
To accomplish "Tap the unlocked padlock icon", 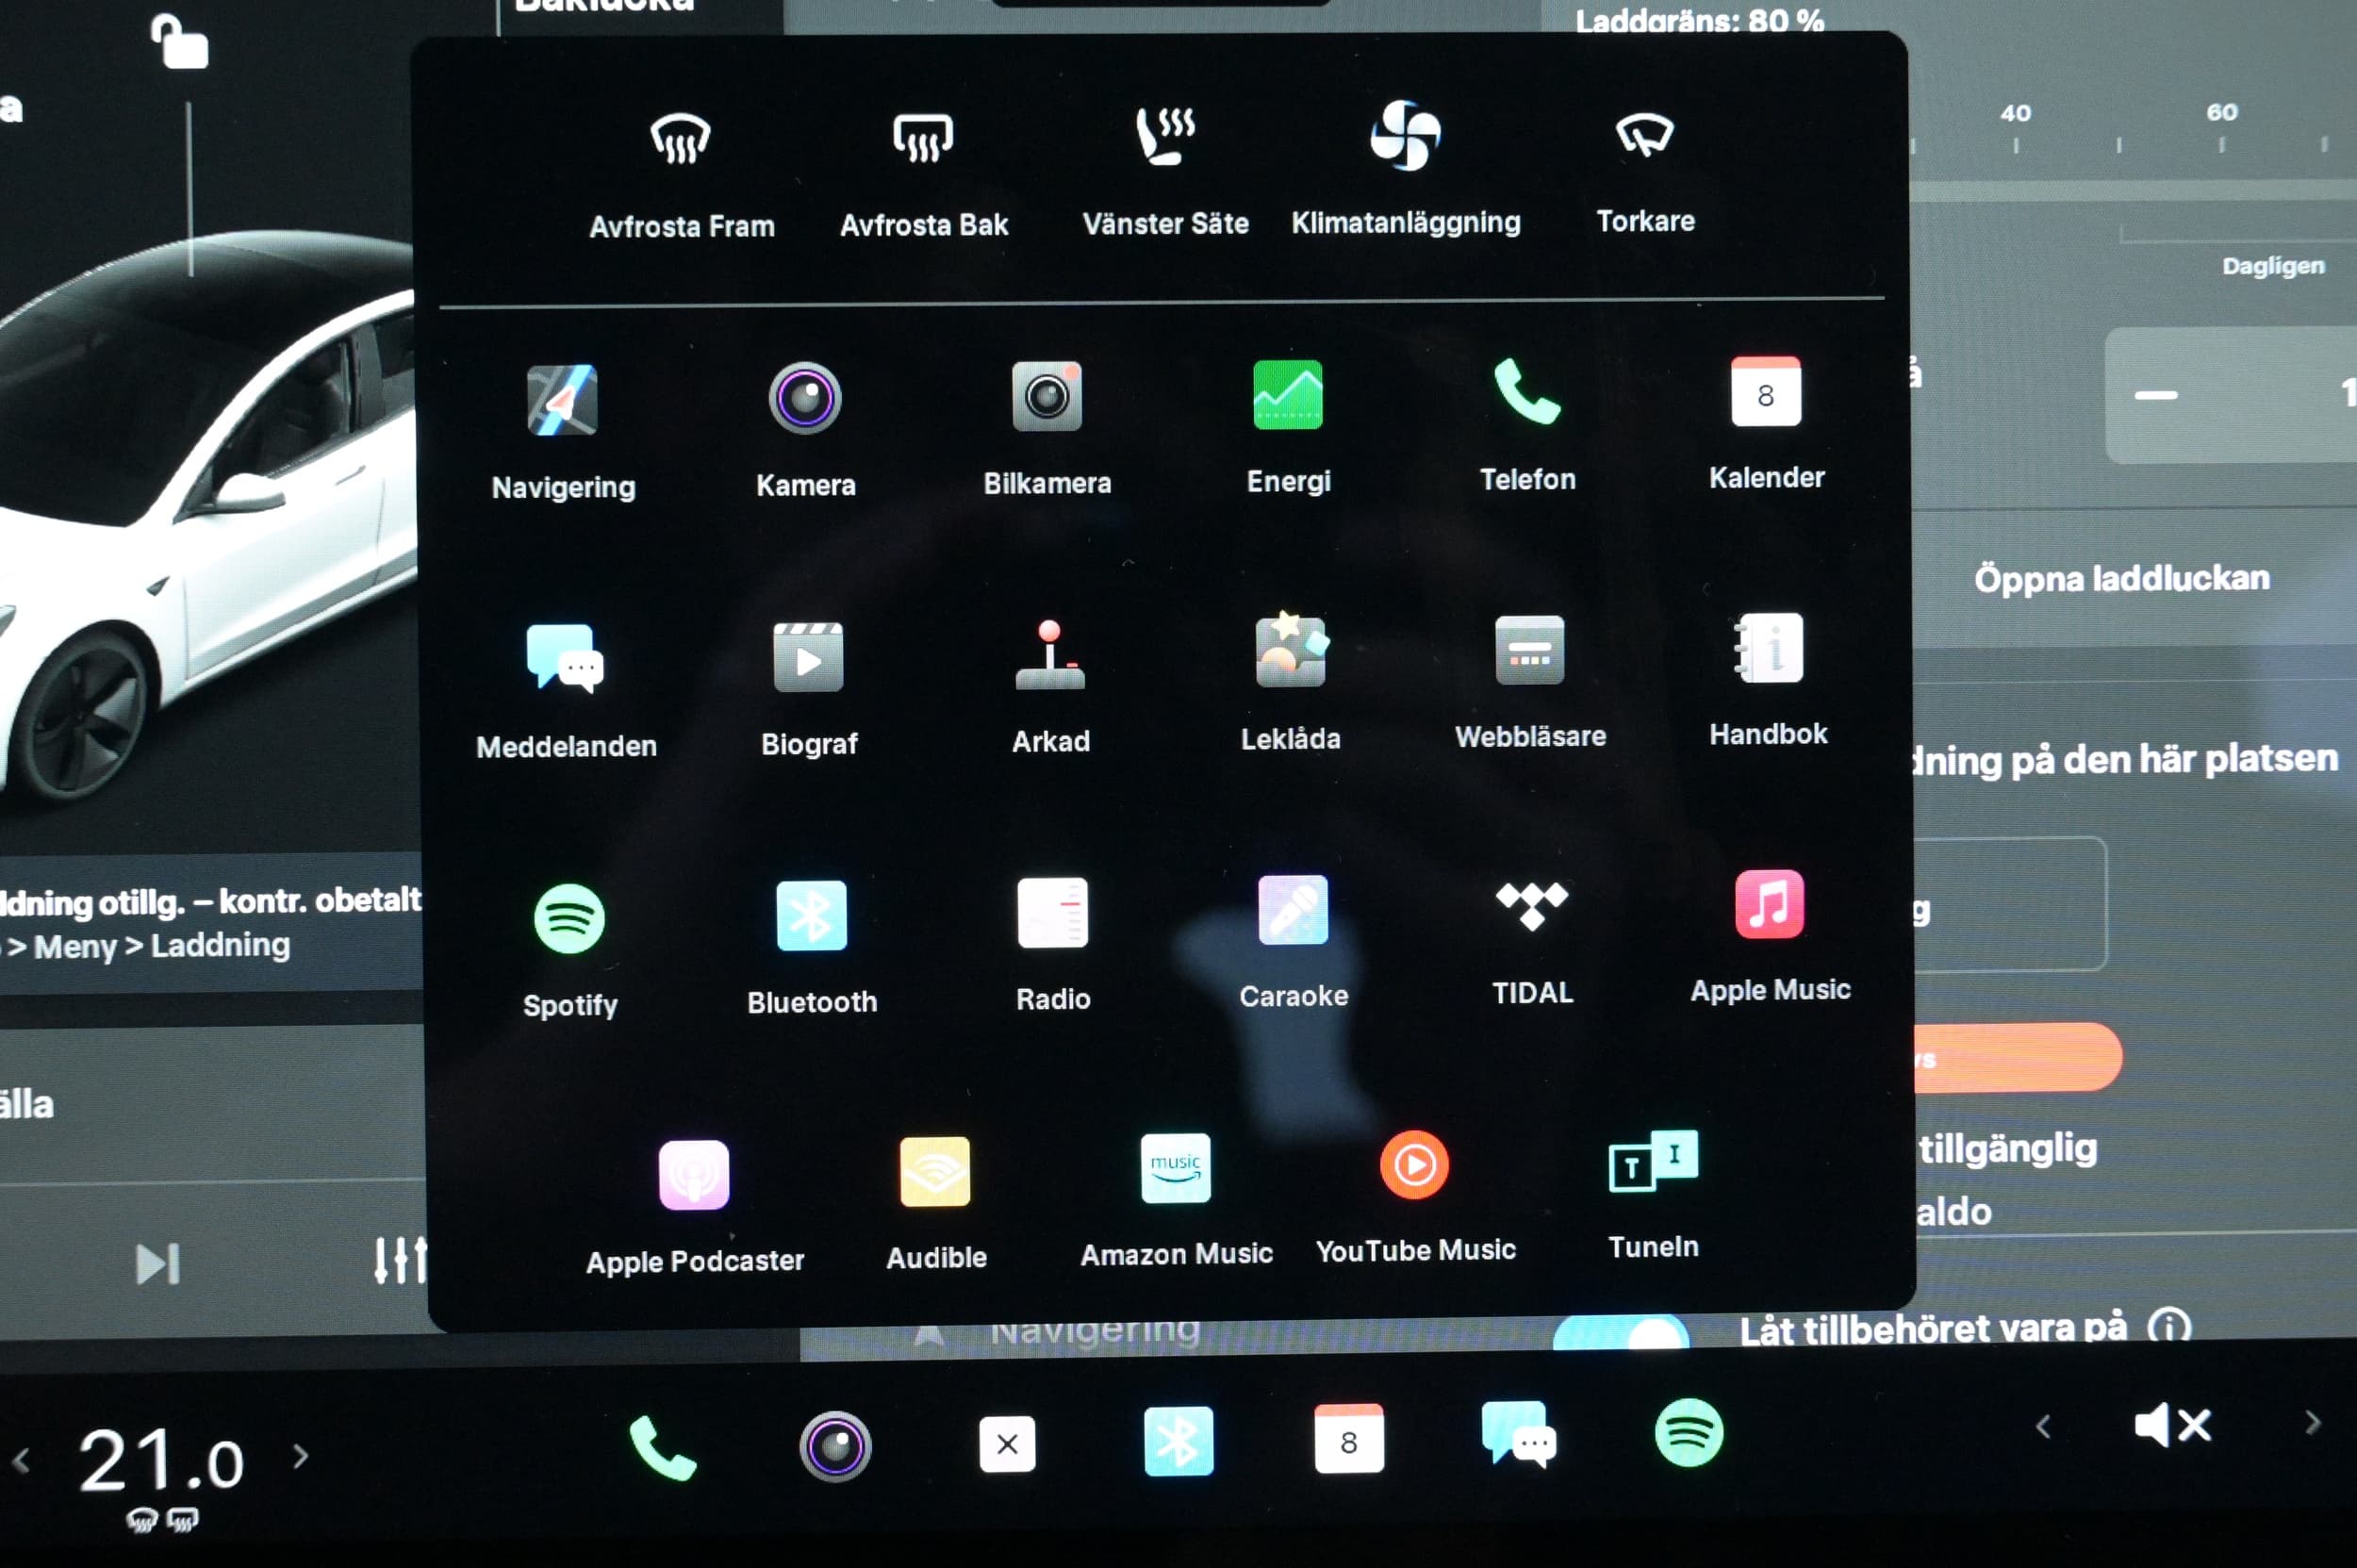I will (180, 42).
